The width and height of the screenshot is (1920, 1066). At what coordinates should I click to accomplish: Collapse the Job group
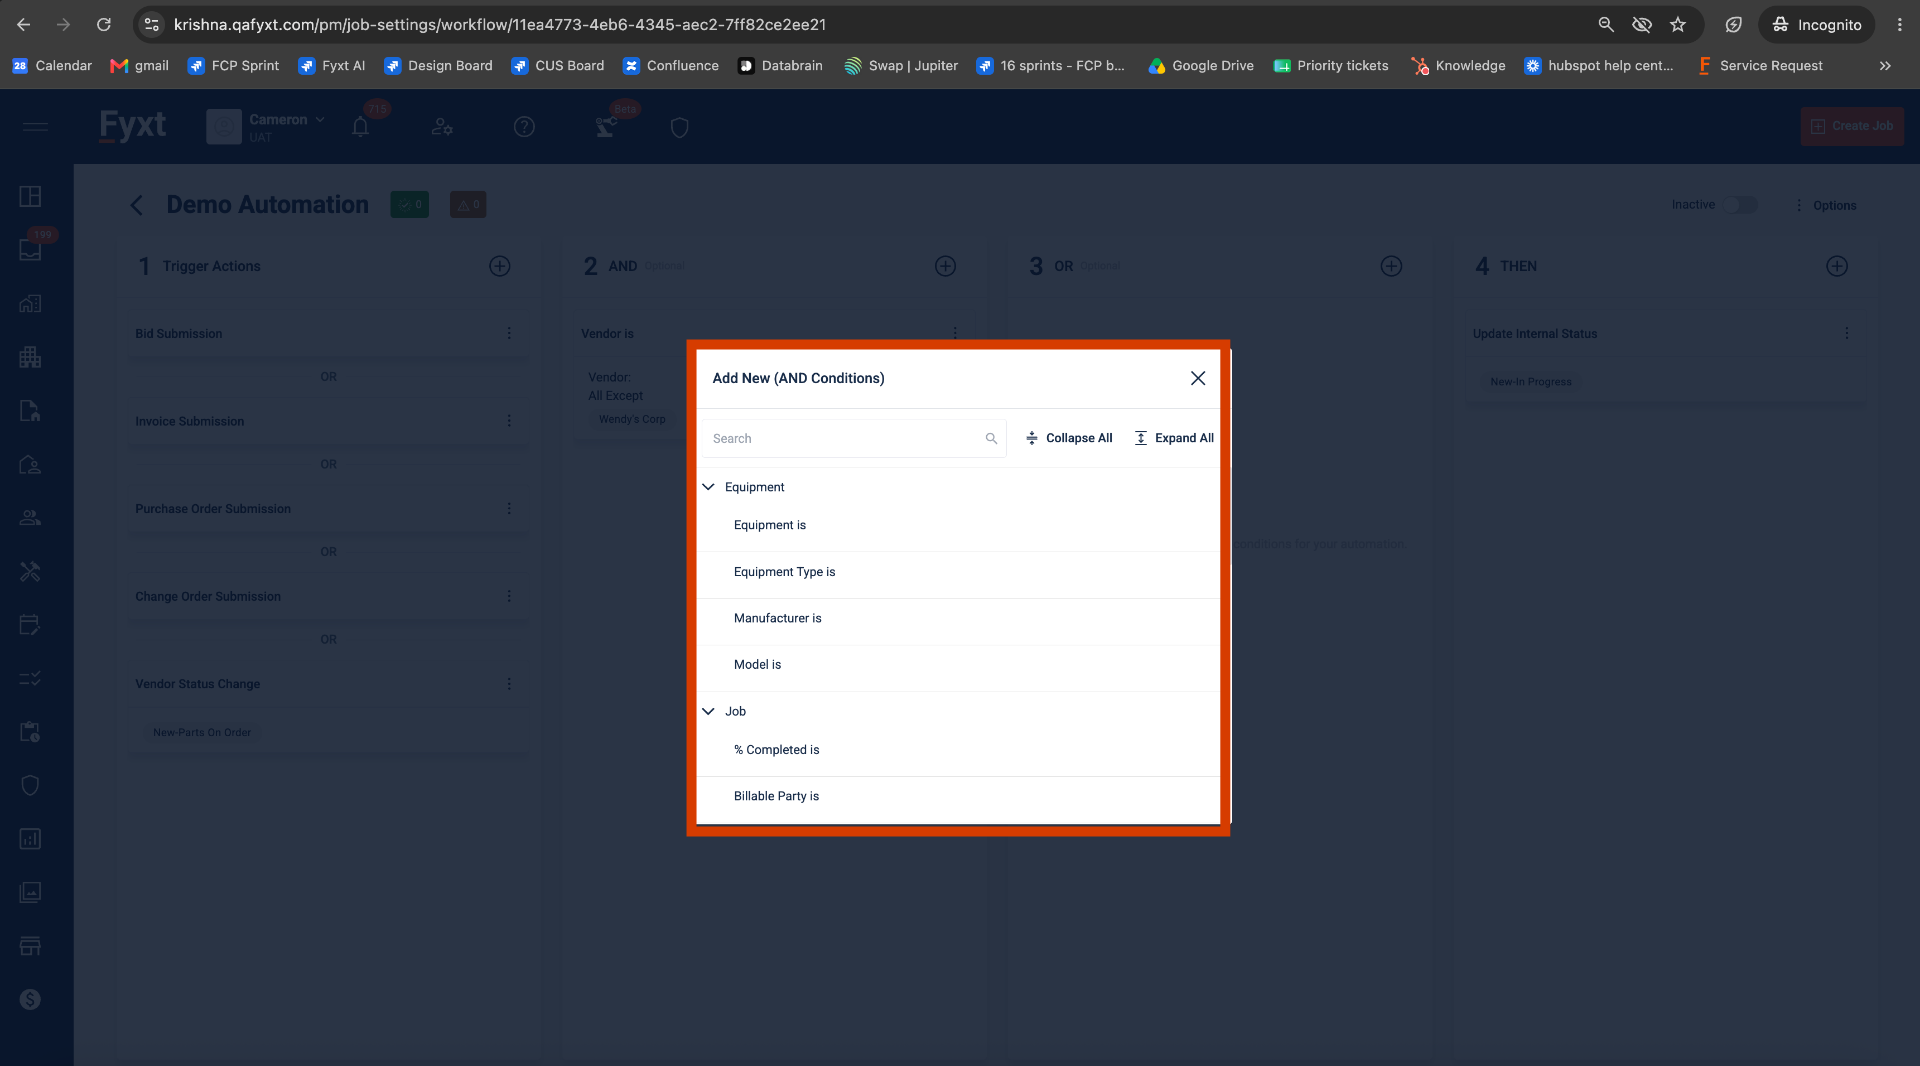click(709, 711)
